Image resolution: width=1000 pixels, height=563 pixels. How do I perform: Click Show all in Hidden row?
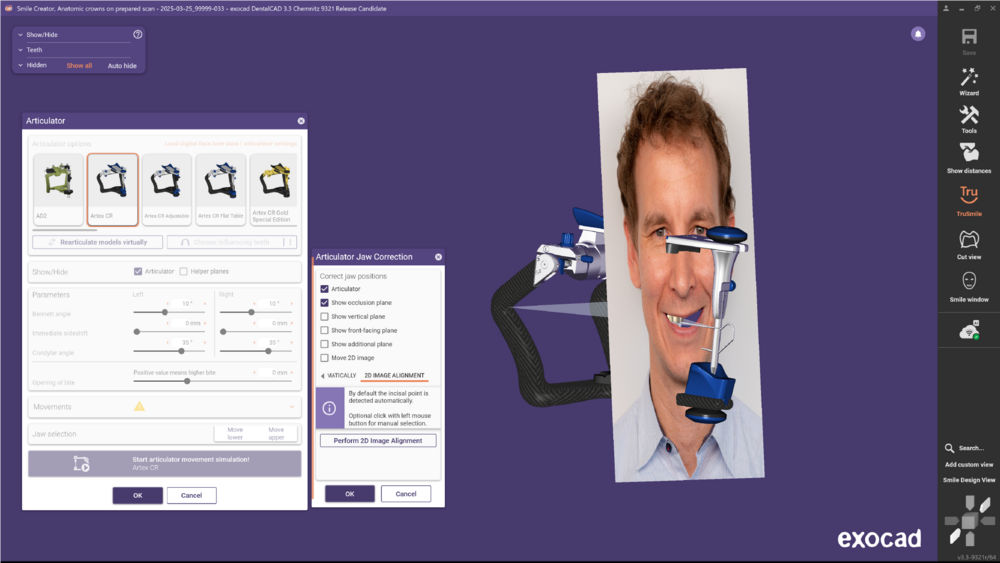[x=79, y=66]
